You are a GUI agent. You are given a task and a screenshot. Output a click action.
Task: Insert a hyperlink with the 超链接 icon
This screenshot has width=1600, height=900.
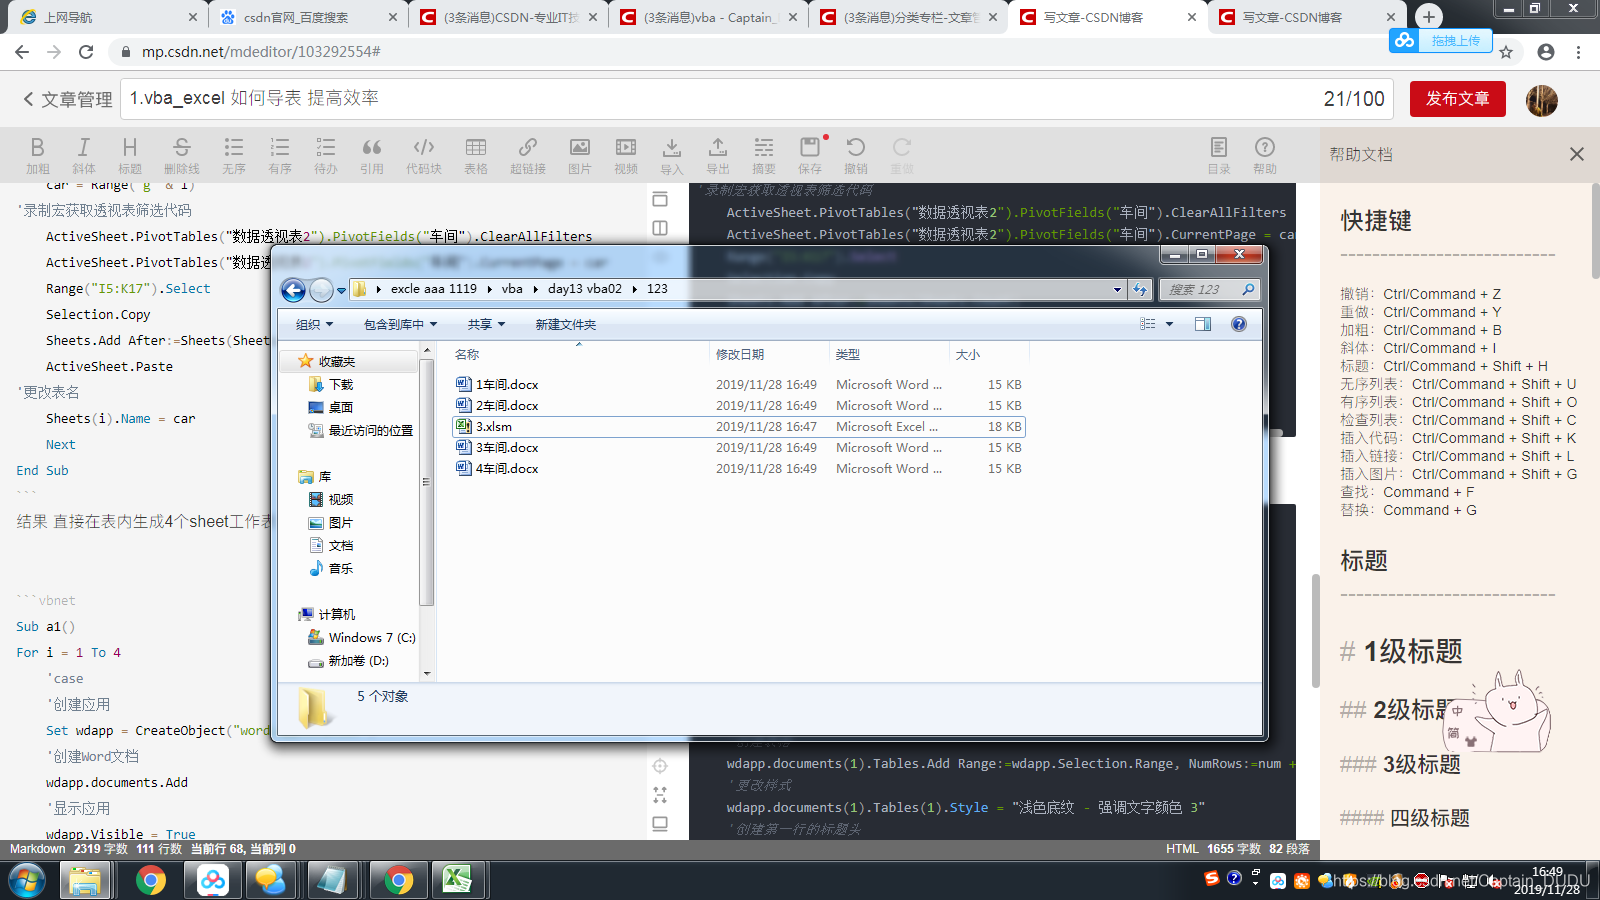pyautogui.click(x=528, y=155)
